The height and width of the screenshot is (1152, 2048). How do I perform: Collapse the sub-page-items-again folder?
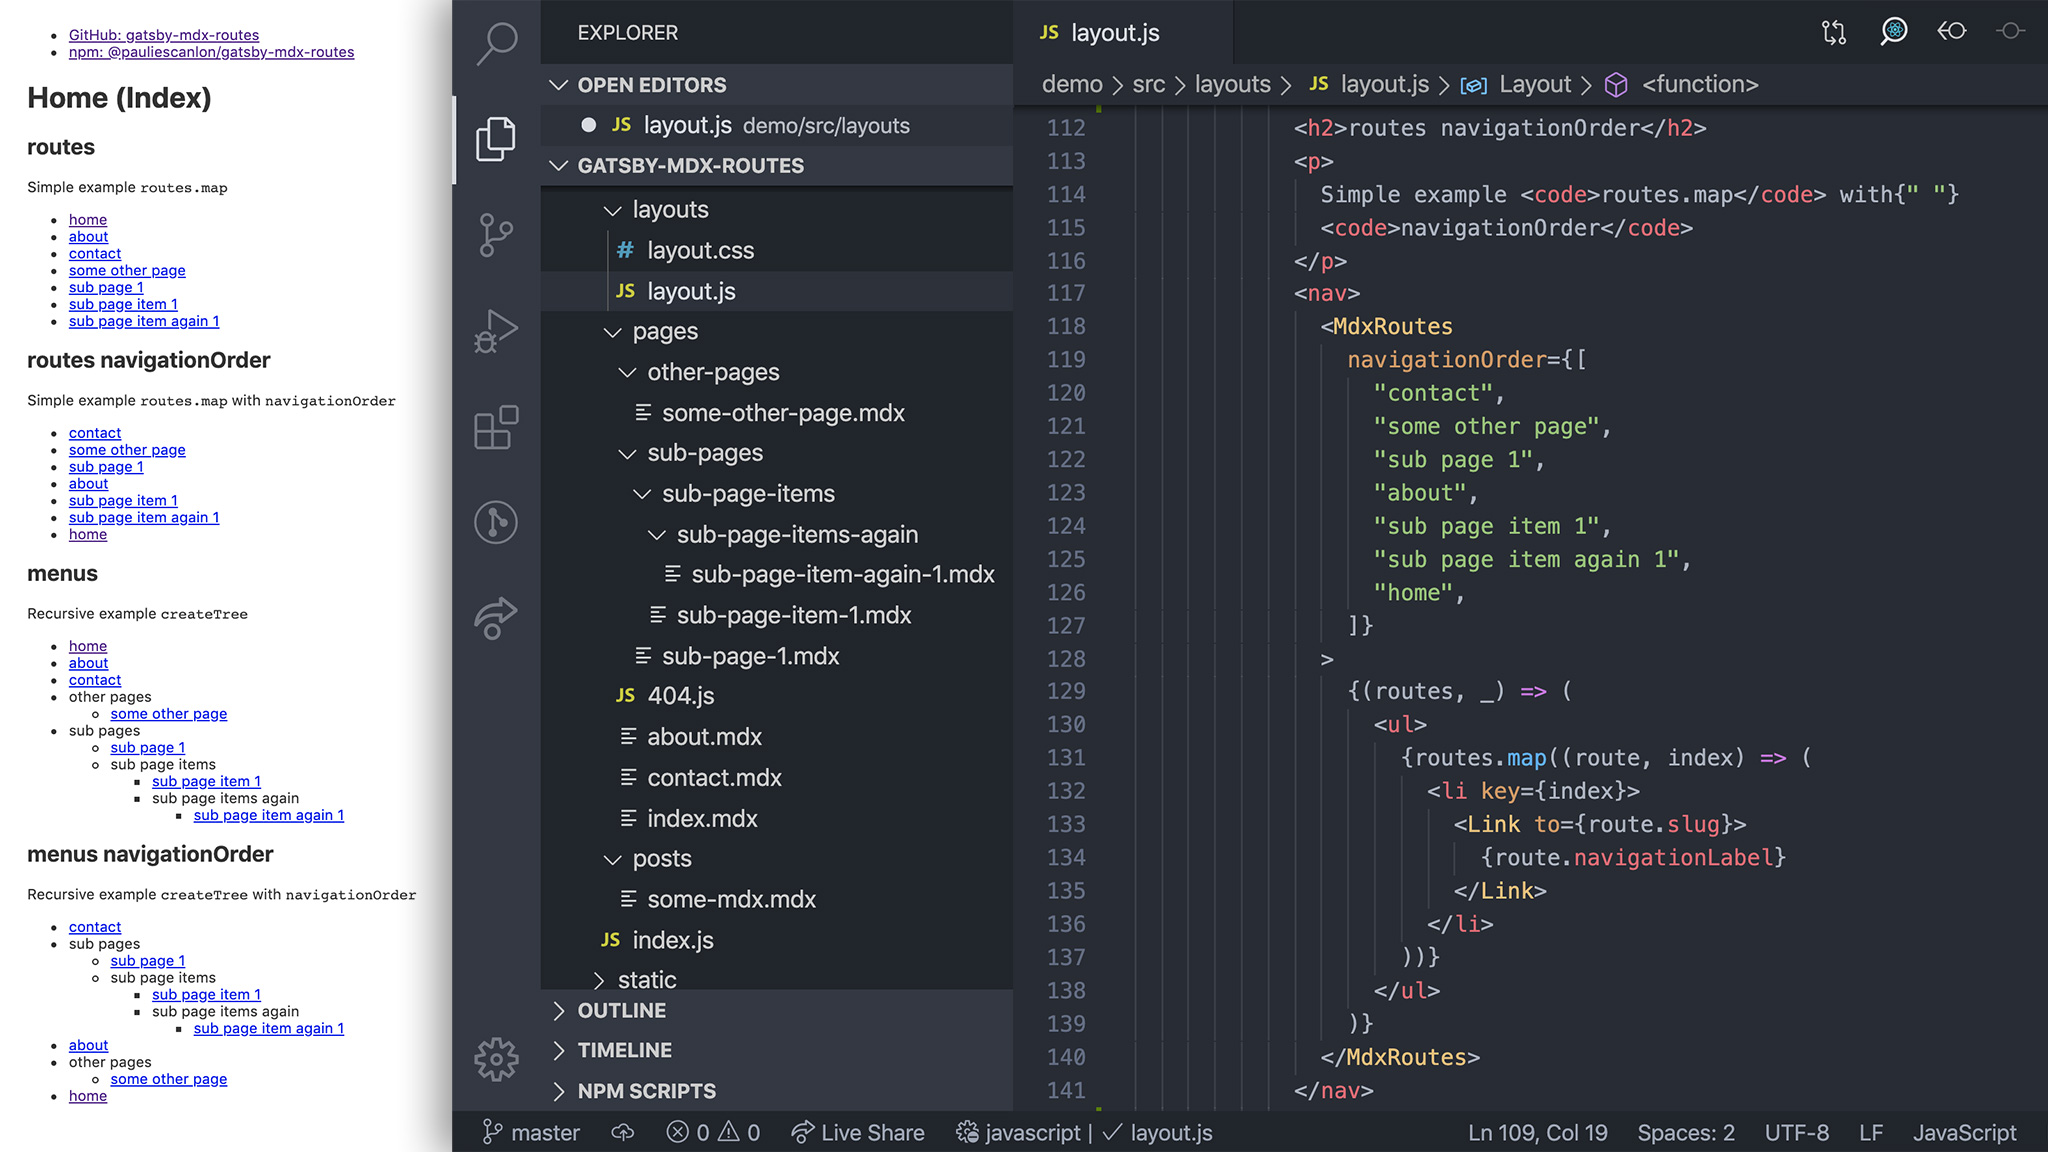pyautogui.click(x=777, y=535)
